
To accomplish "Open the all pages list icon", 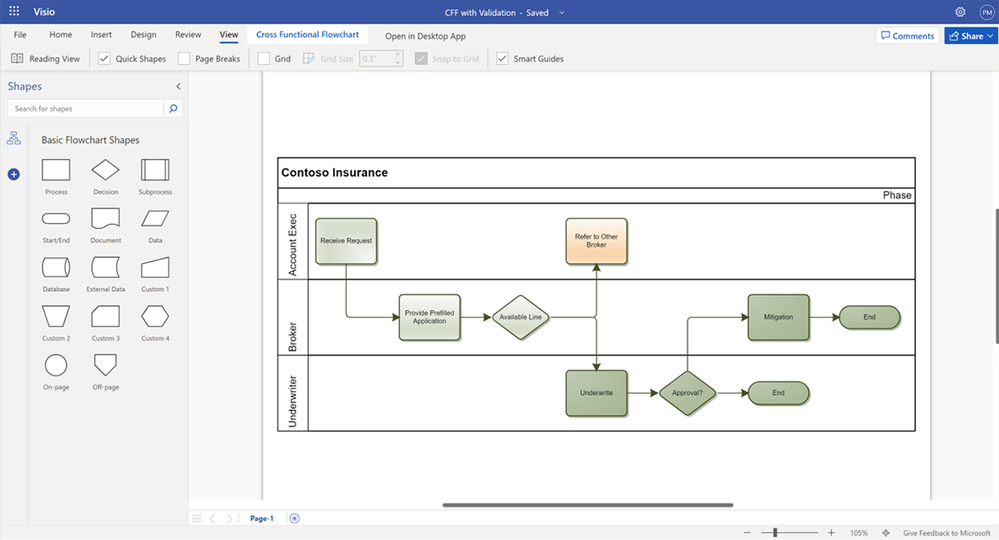I will [x=196, y=518].
